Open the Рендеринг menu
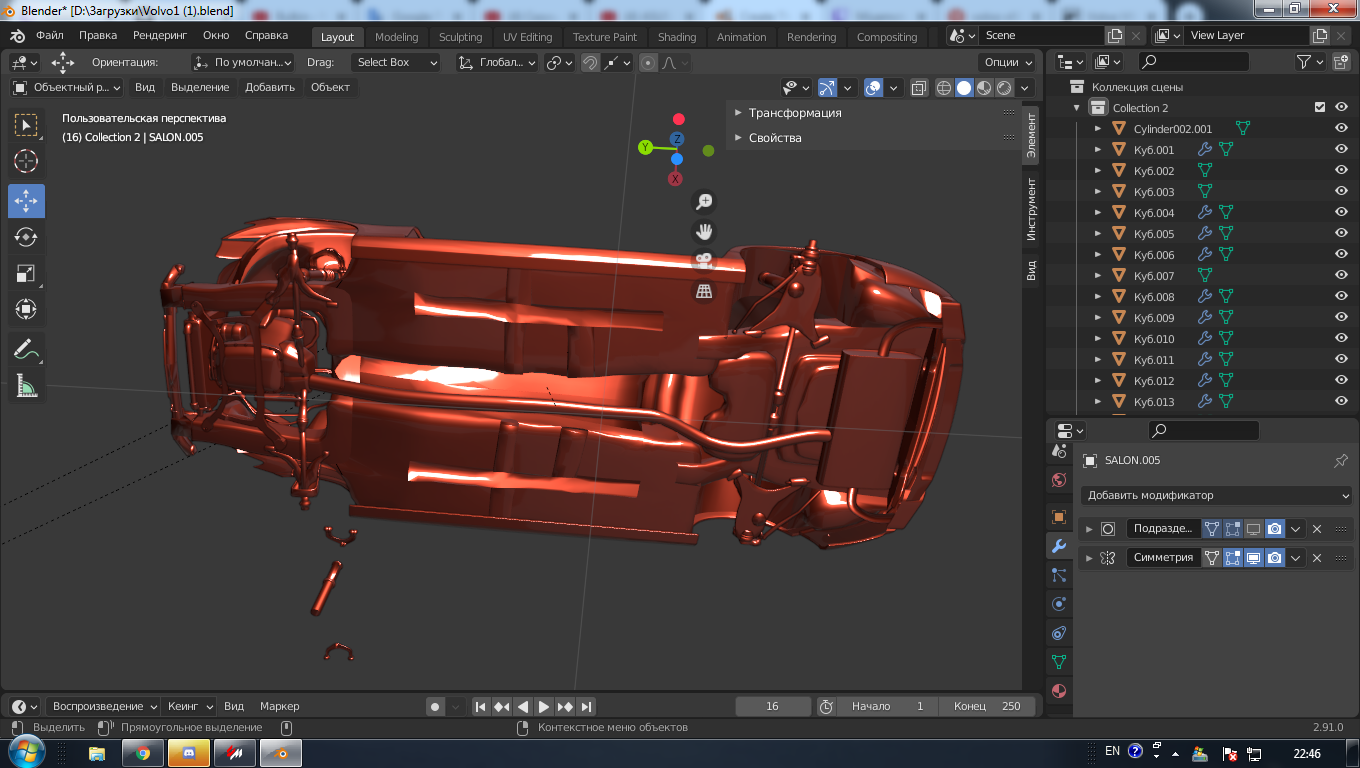The image size is (1360, 768). click(160, 35)
